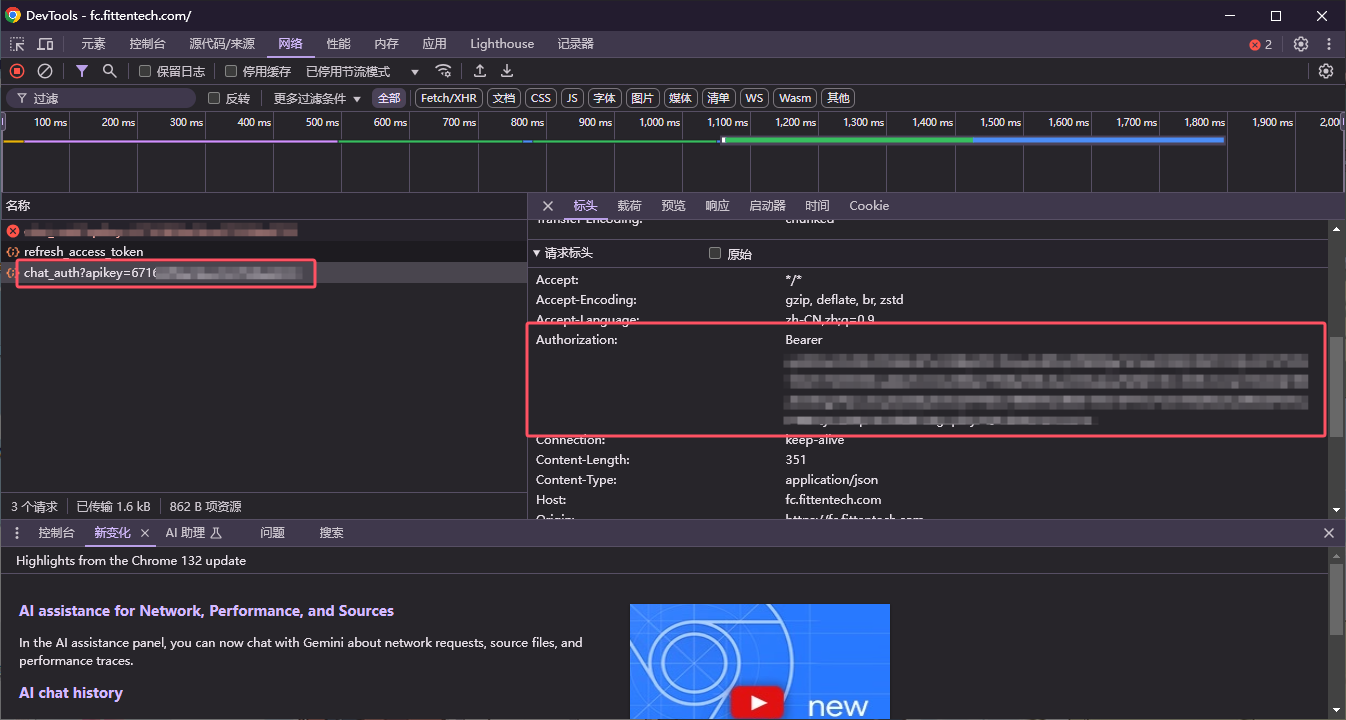
Task: Switch drawer to 搜索 tab
Action: (x=331, y=533)
